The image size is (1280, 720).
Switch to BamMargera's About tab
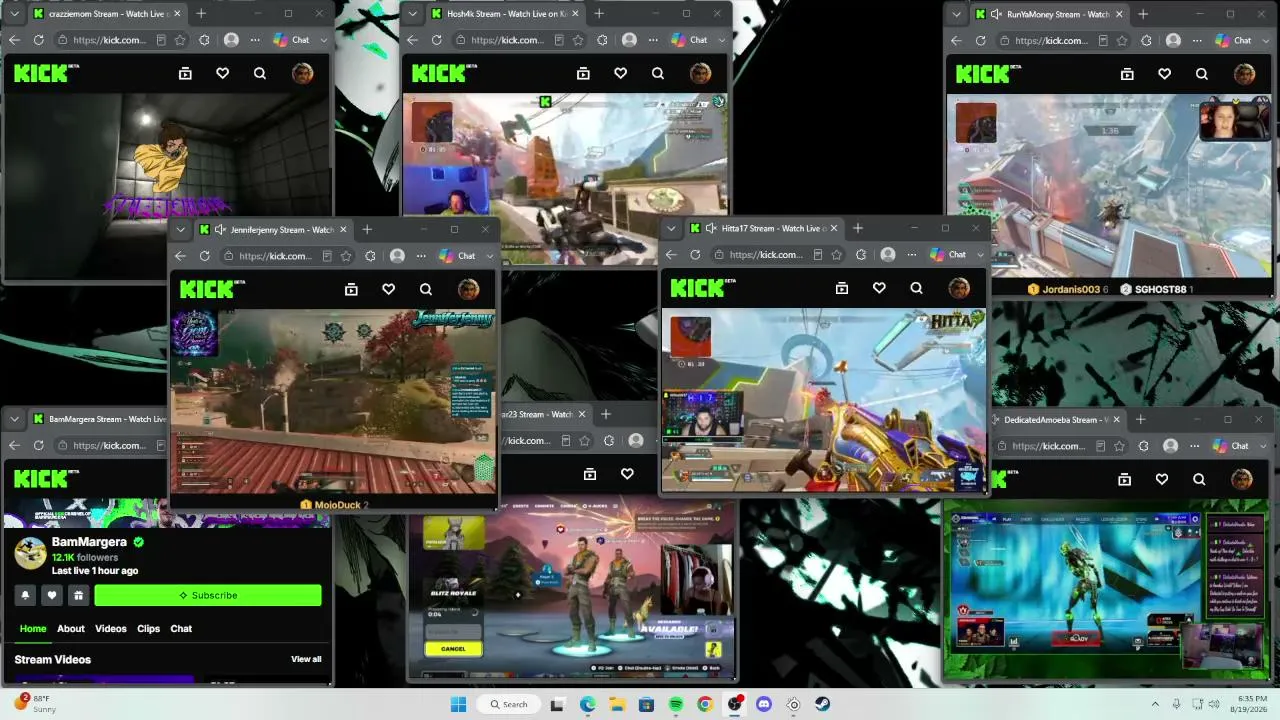tap(71, 628)
